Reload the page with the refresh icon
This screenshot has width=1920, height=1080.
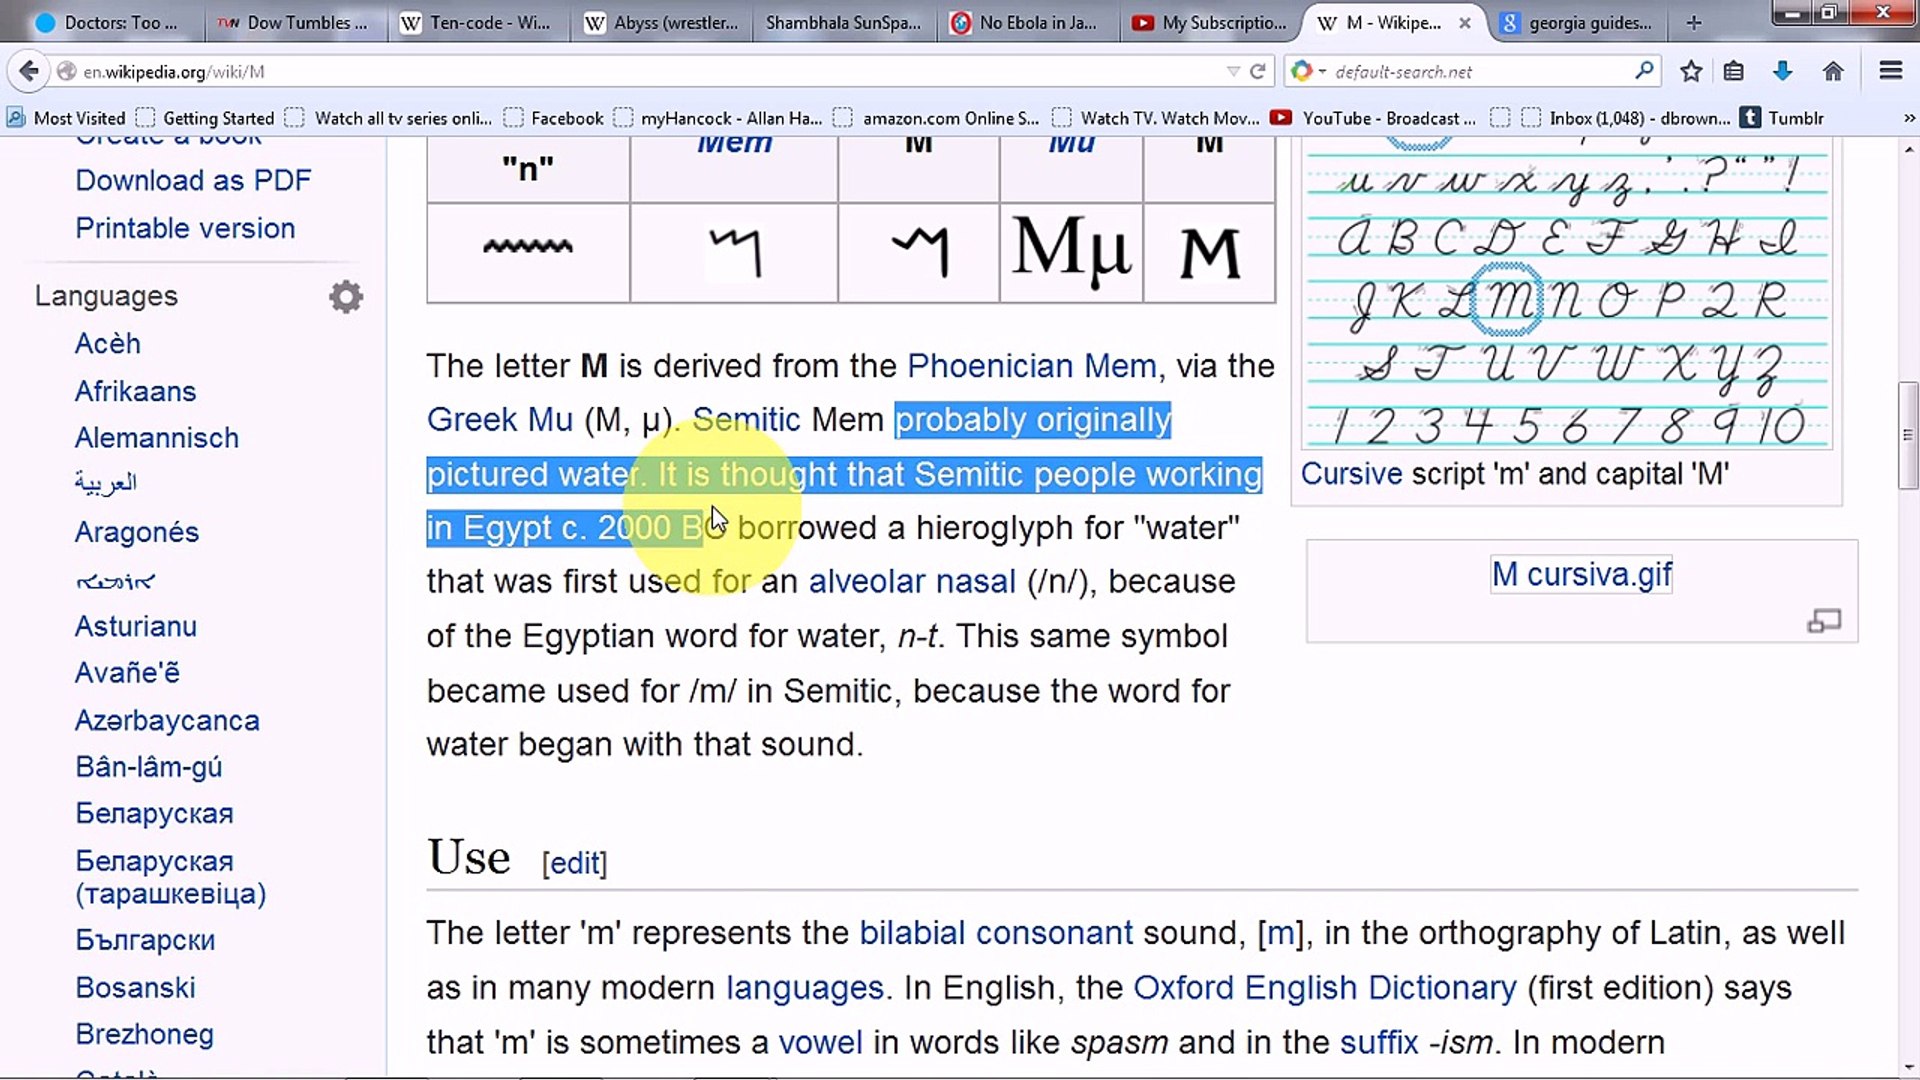click(x=1258, y=71)
